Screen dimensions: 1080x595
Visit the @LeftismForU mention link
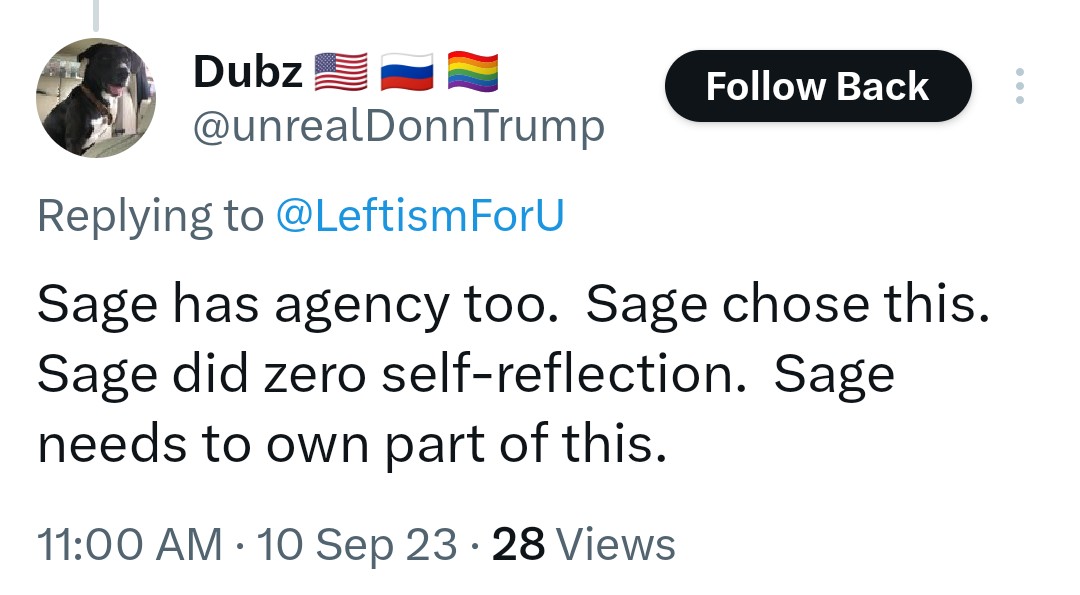point(419,216)
